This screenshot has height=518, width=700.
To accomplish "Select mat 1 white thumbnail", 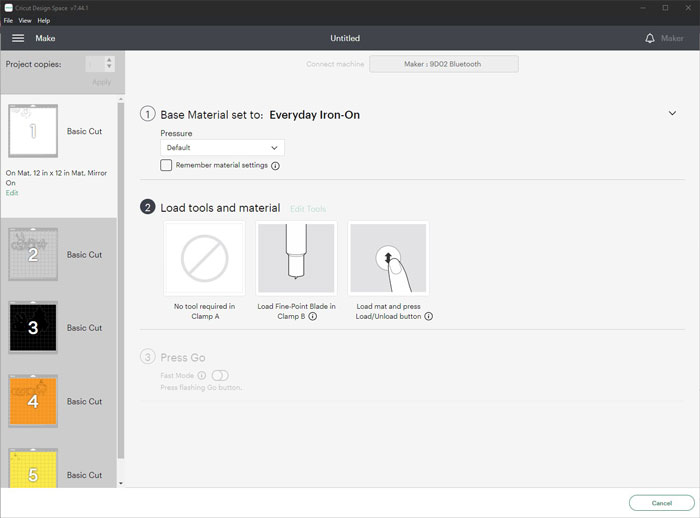I will point(33,131).
